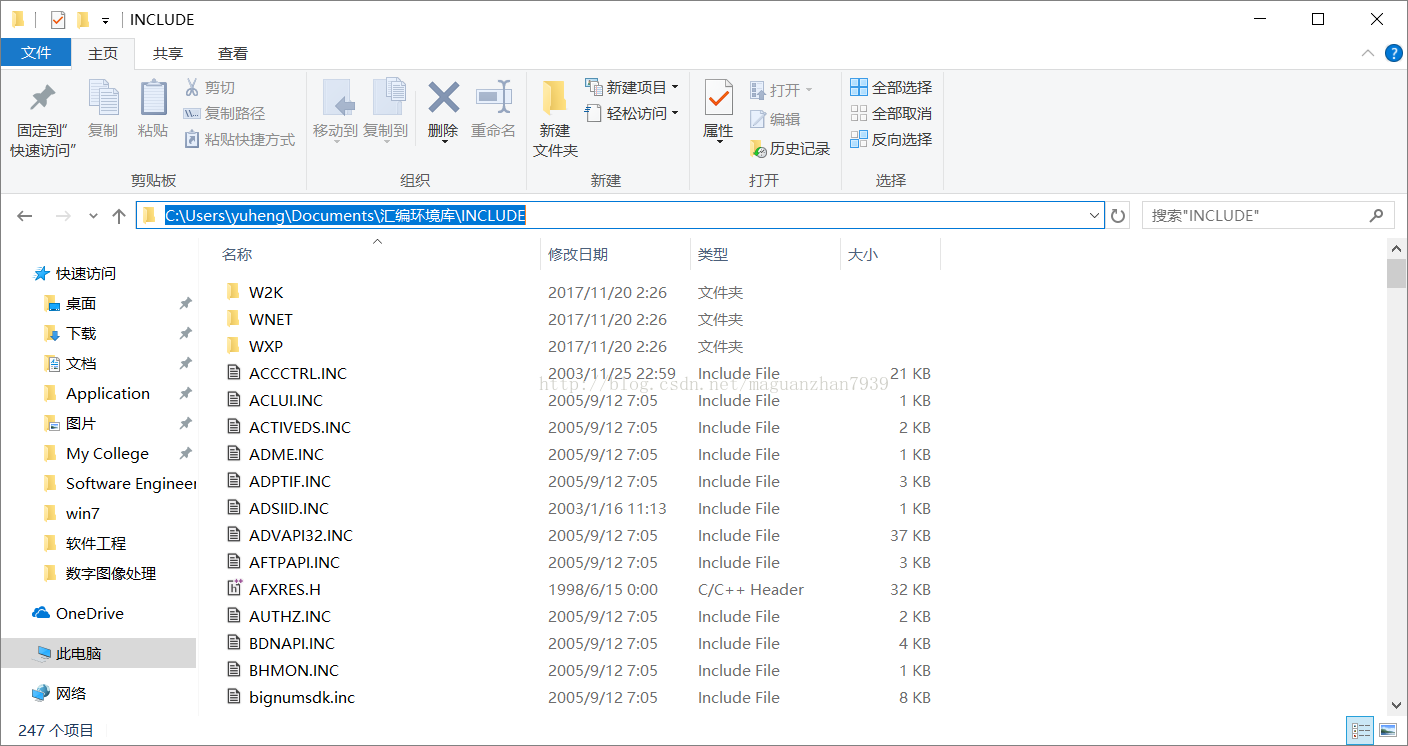
Task: Click the scrollbar down arrow
Action: tap(1396, 706)
